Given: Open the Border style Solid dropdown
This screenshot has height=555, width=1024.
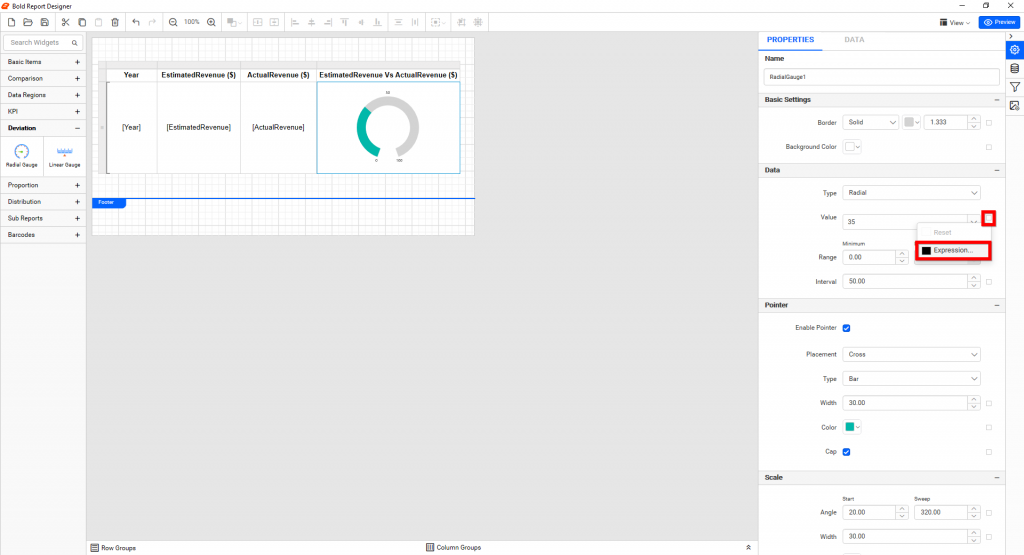Looking at the screenshot, I should tap(871, 122).
